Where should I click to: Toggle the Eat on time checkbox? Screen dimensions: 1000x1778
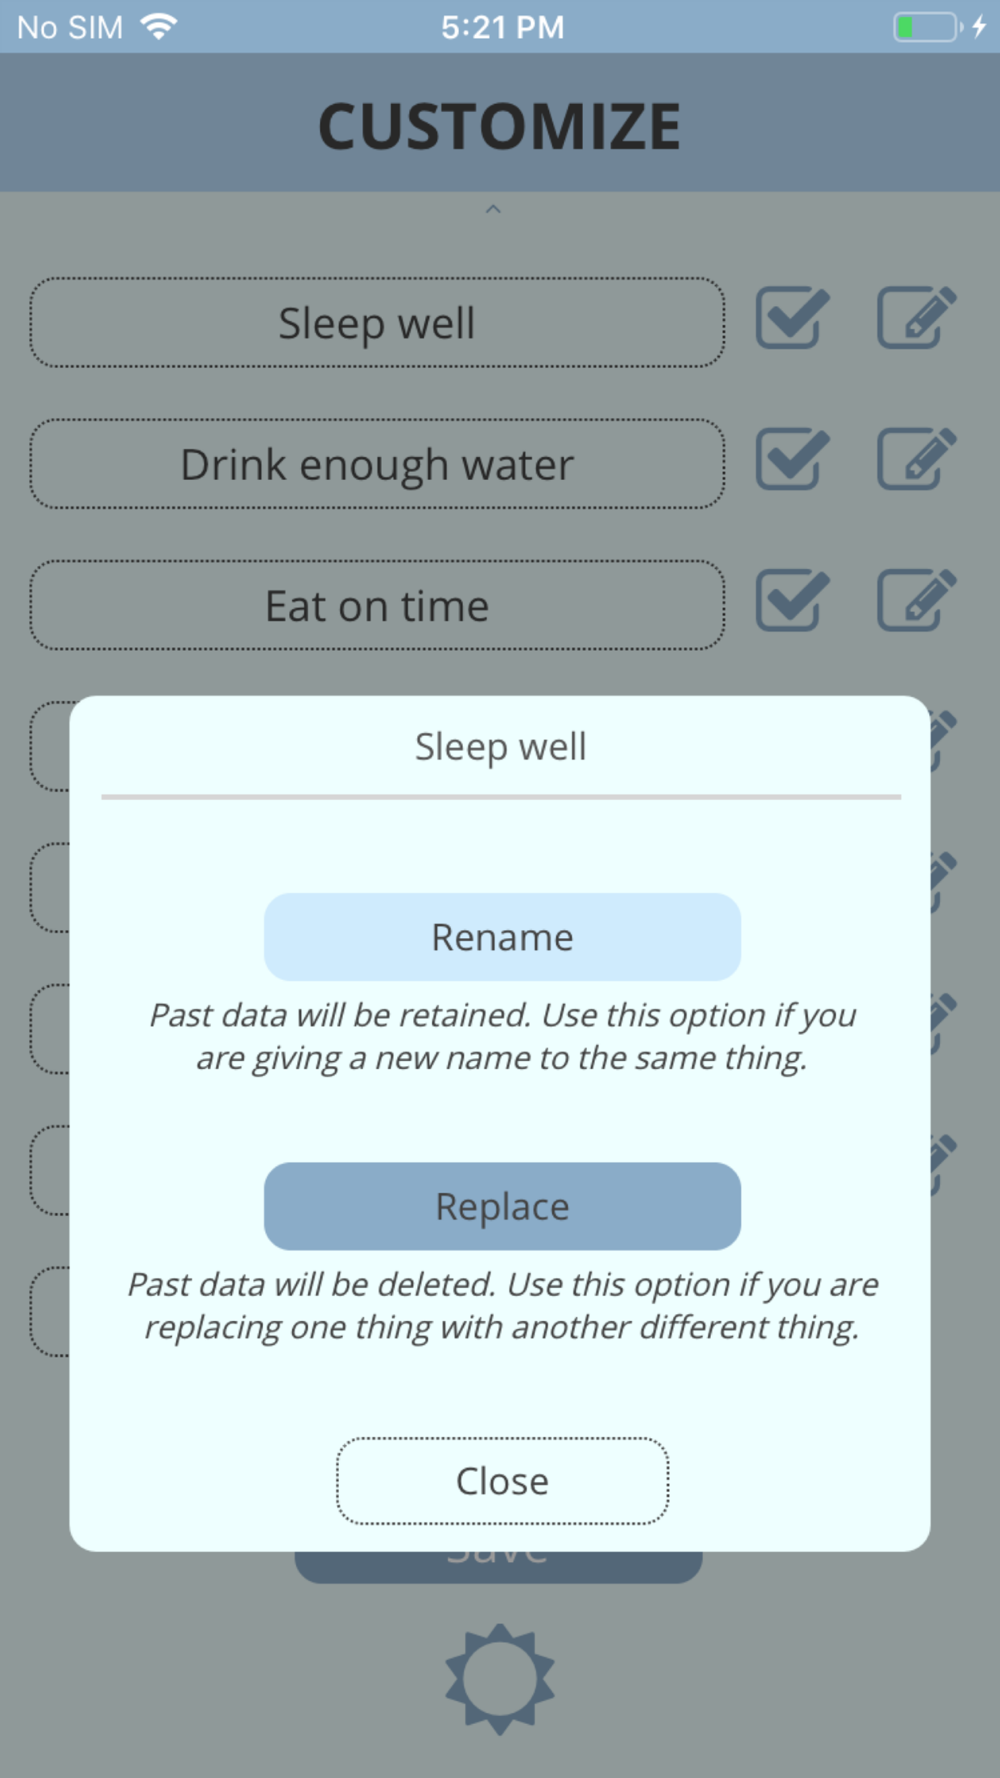click(792, 602)
